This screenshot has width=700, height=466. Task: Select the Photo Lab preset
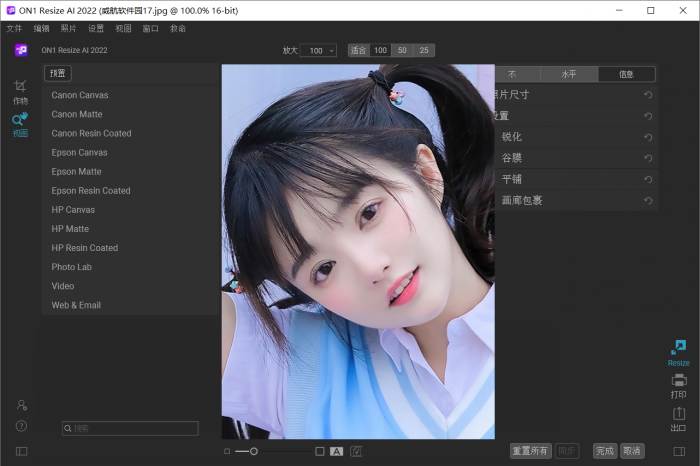click(x=71, y=267)
